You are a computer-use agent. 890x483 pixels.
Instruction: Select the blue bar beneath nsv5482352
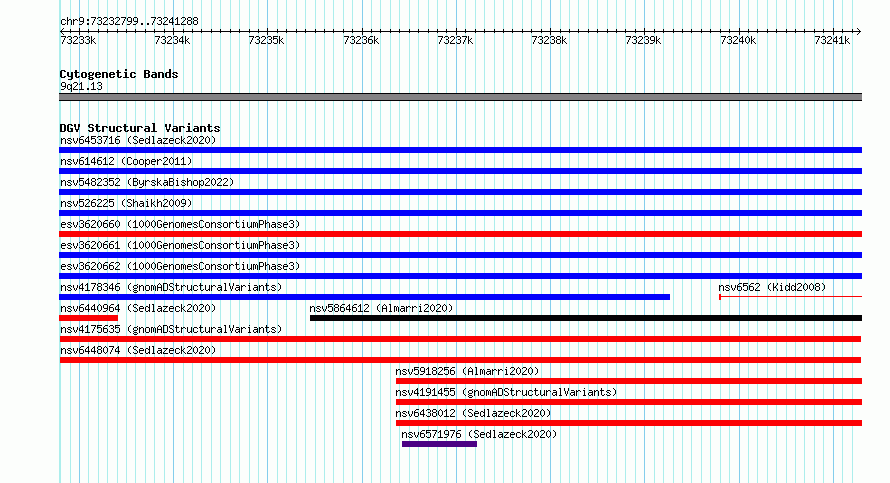click(460, 192)
